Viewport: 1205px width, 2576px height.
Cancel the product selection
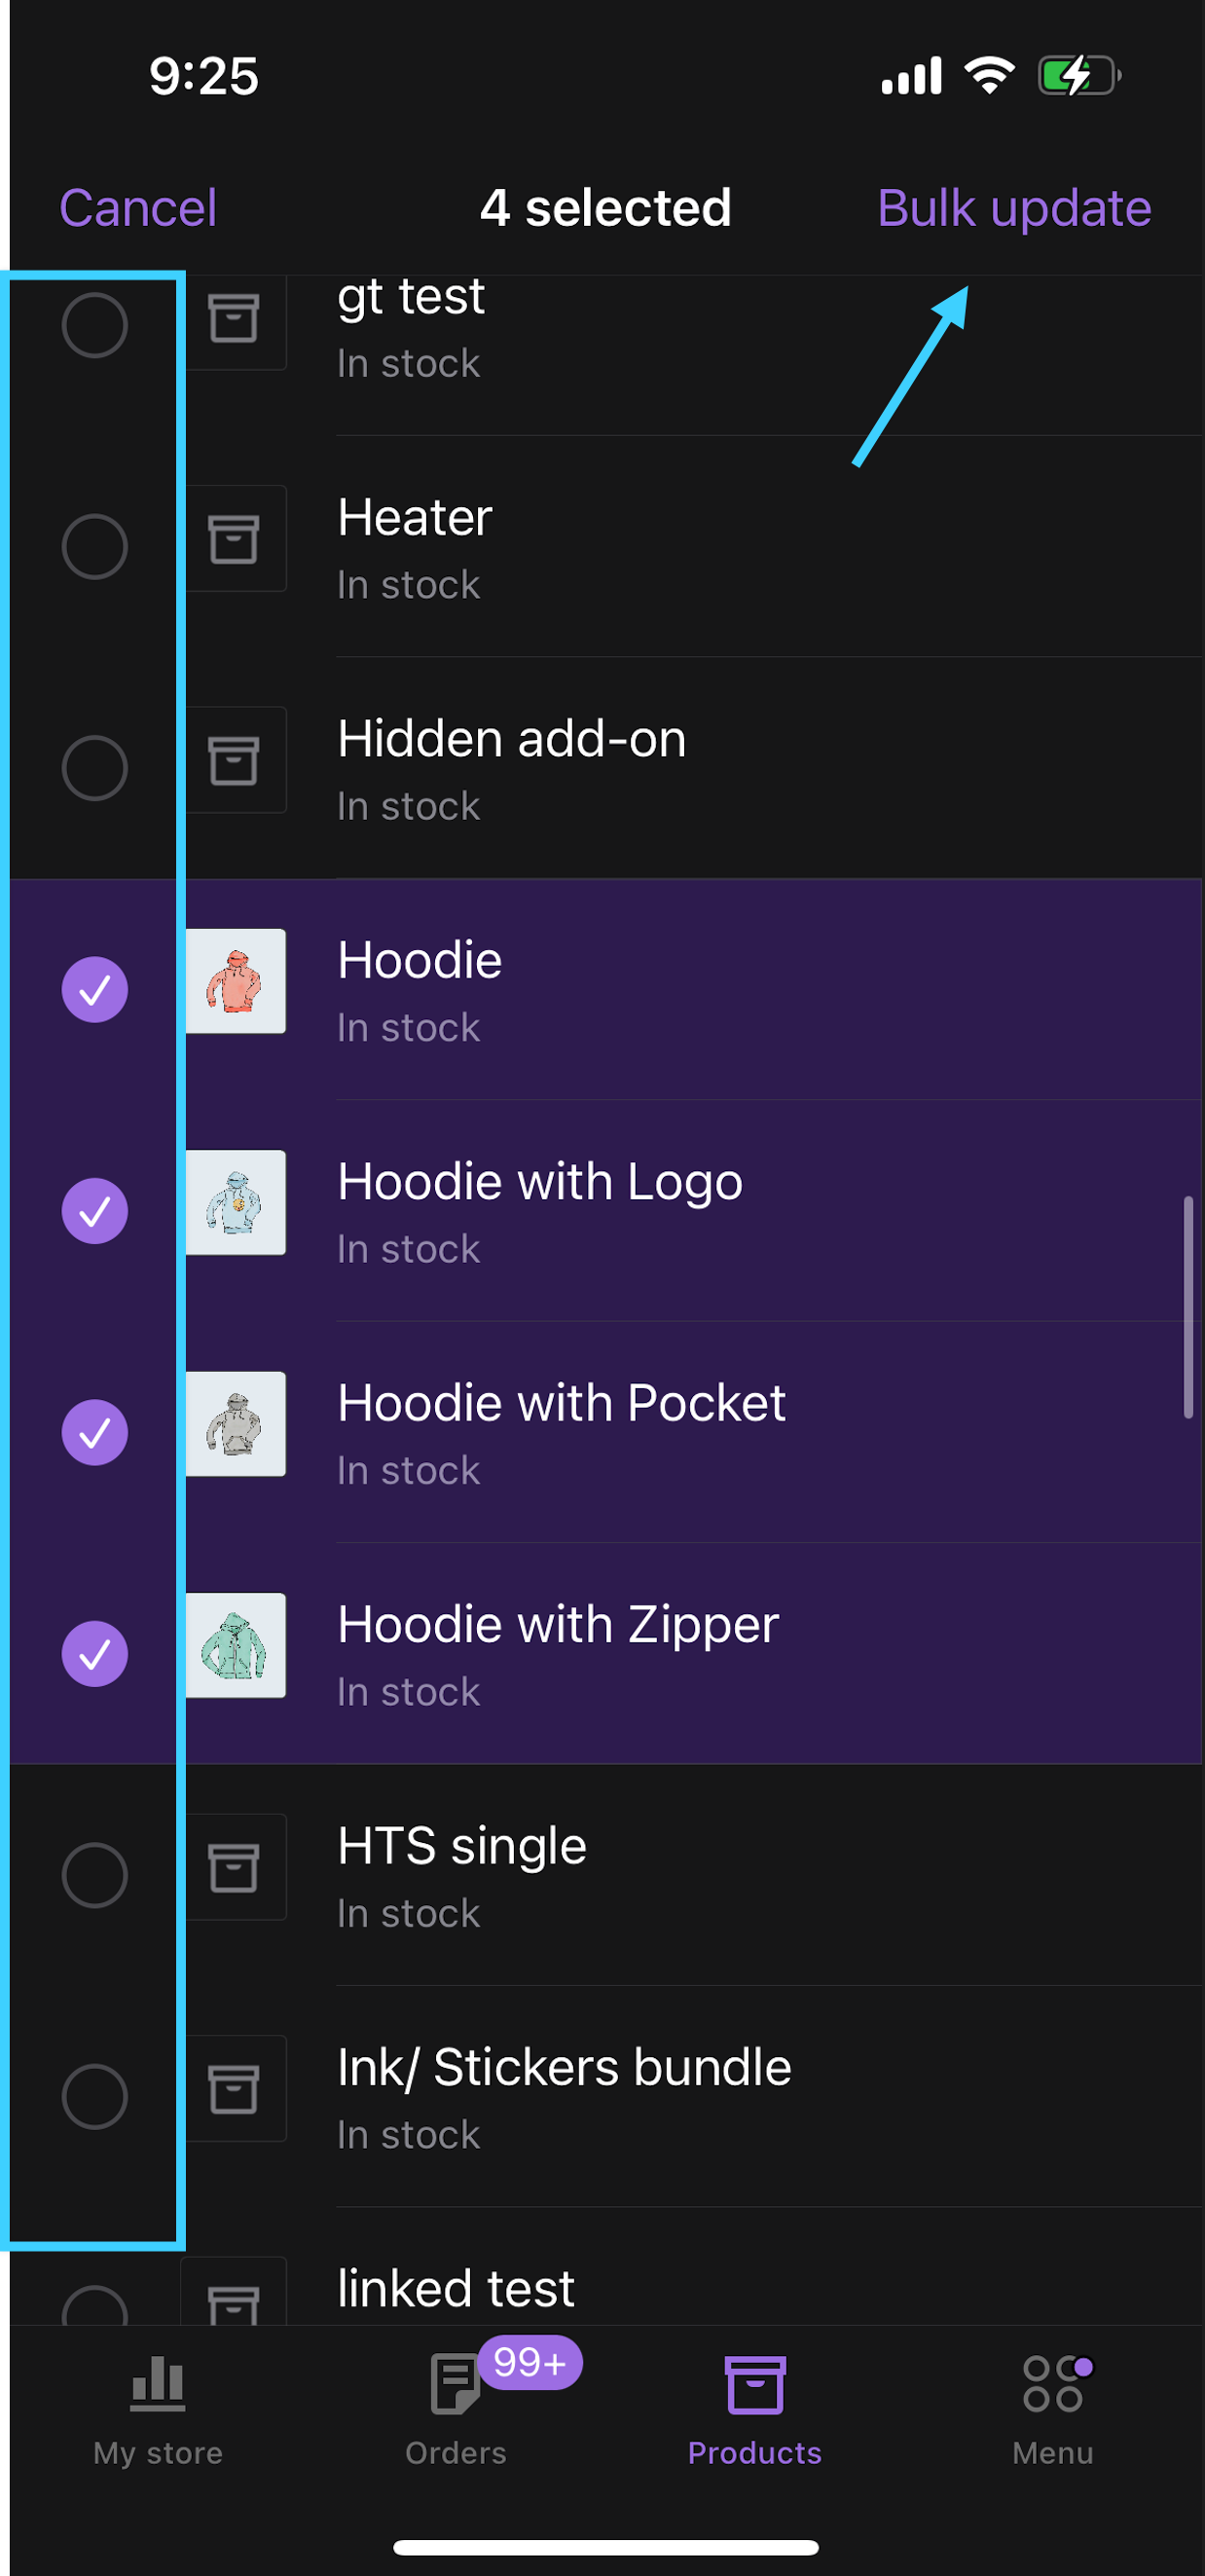tap(138, 208)
